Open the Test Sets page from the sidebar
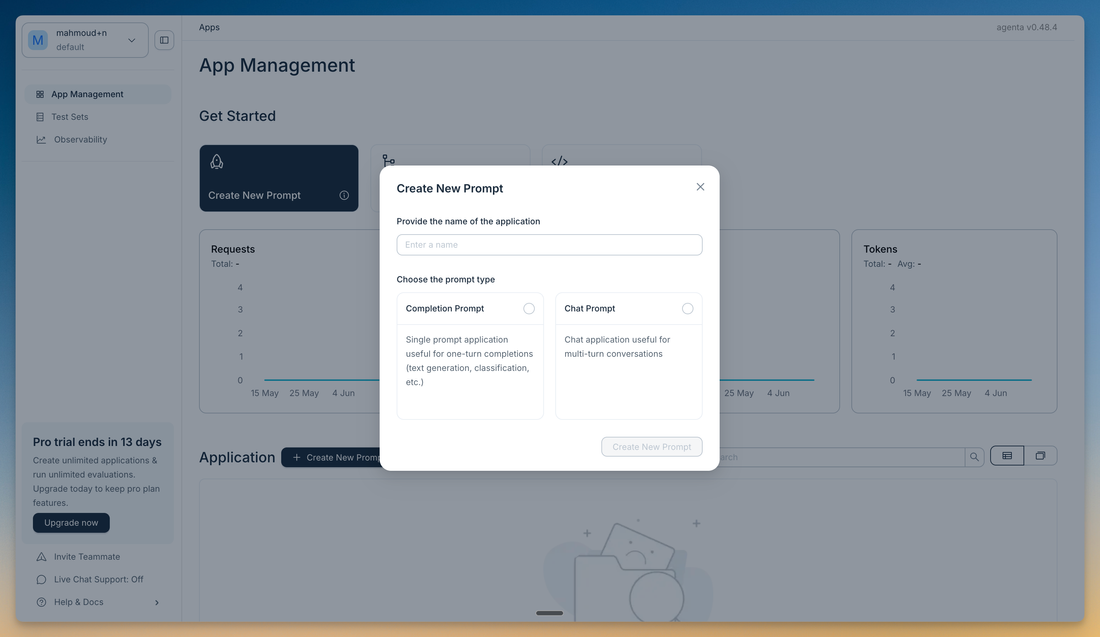Viewport: 1100px width, 637px height. [x=70, y=116]
